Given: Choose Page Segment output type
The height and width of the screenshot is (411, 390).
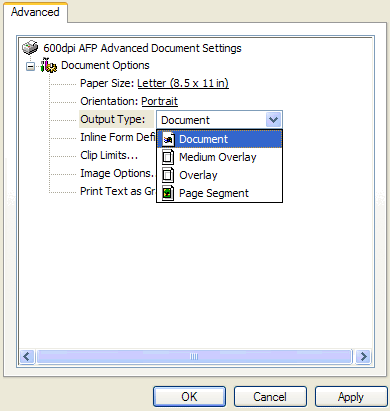Looking at the screenshot, I should pos(219,193).
